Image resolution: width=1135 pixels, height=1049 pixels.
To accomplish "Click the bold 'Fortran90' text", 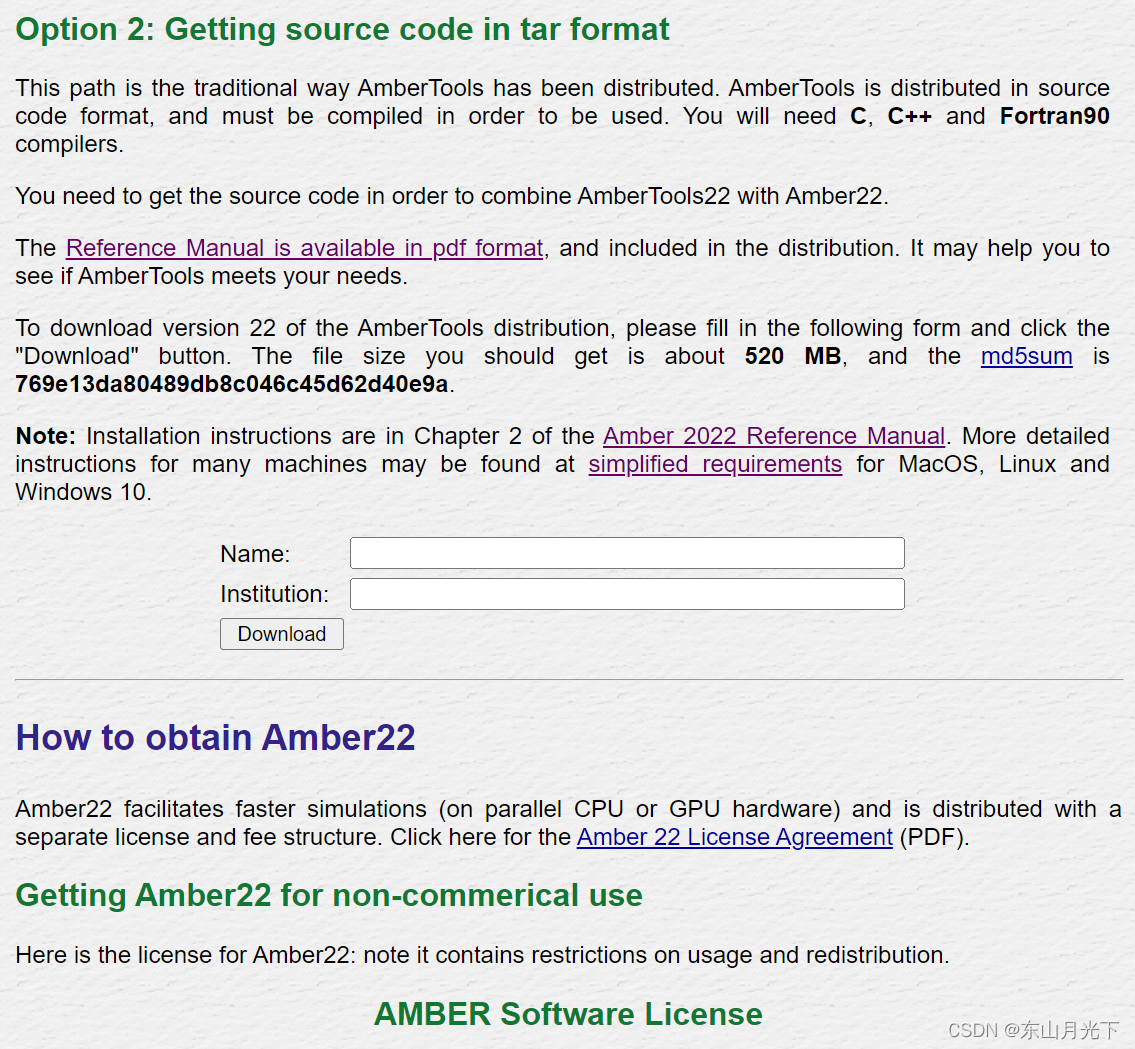I will (x=1055, y=116).
